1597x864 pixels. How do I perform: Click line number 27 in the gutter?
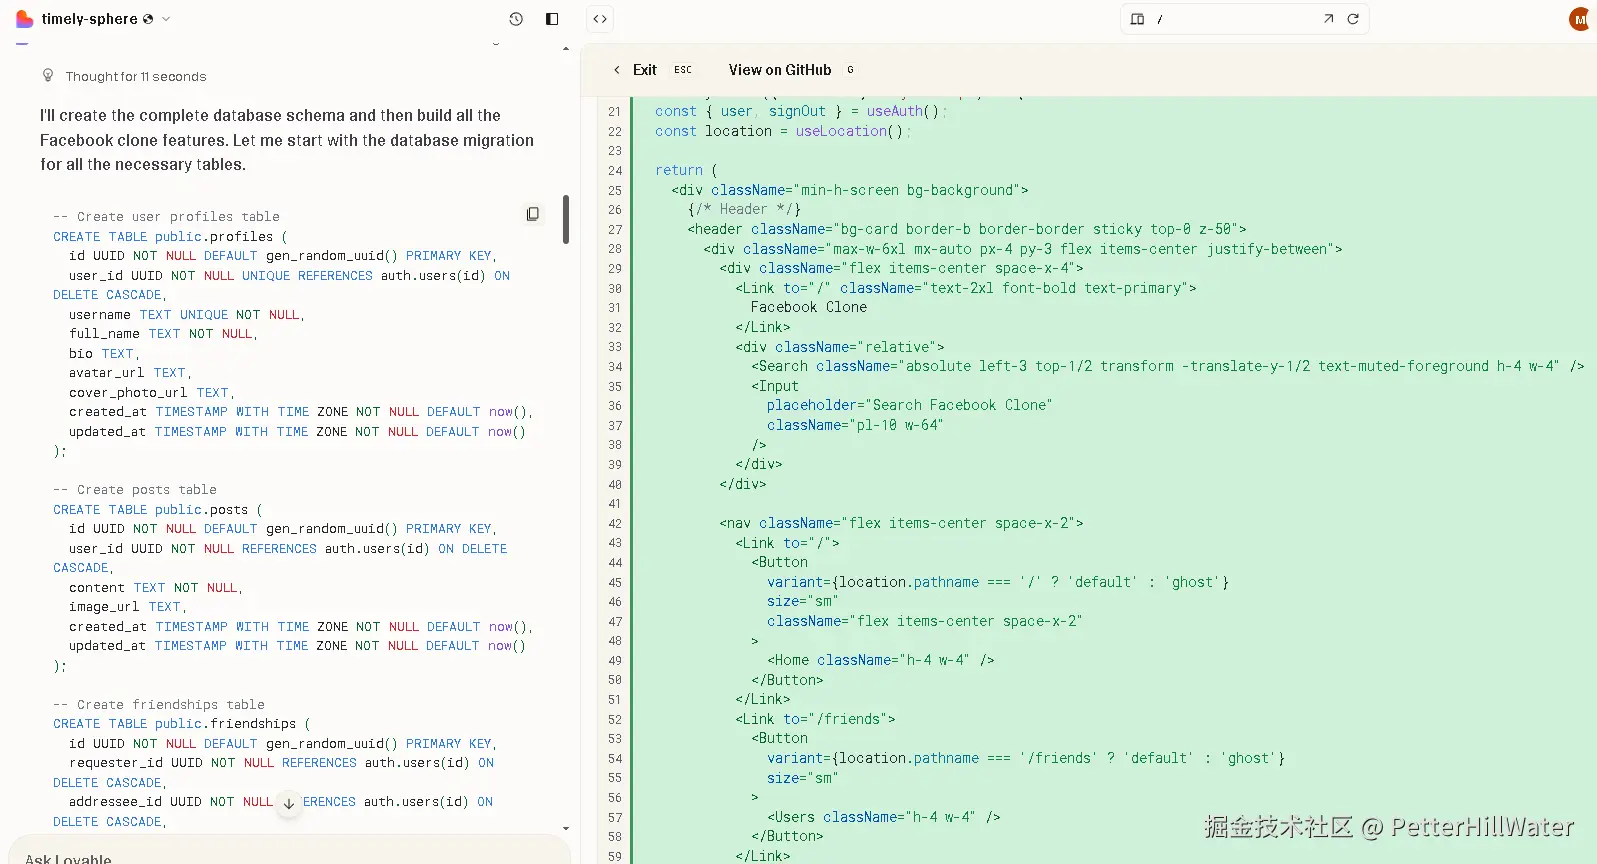615,230
